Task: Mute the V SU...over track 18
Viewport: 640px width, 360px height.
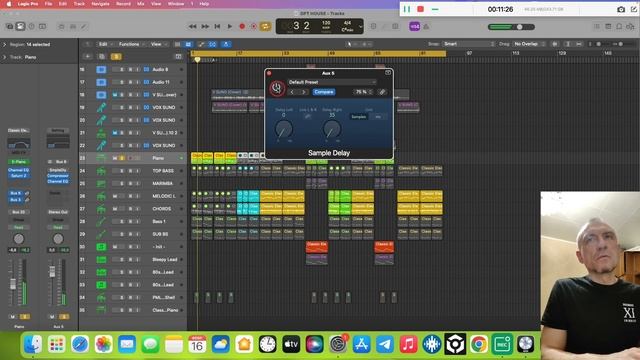Action: [x=115, y=95]
